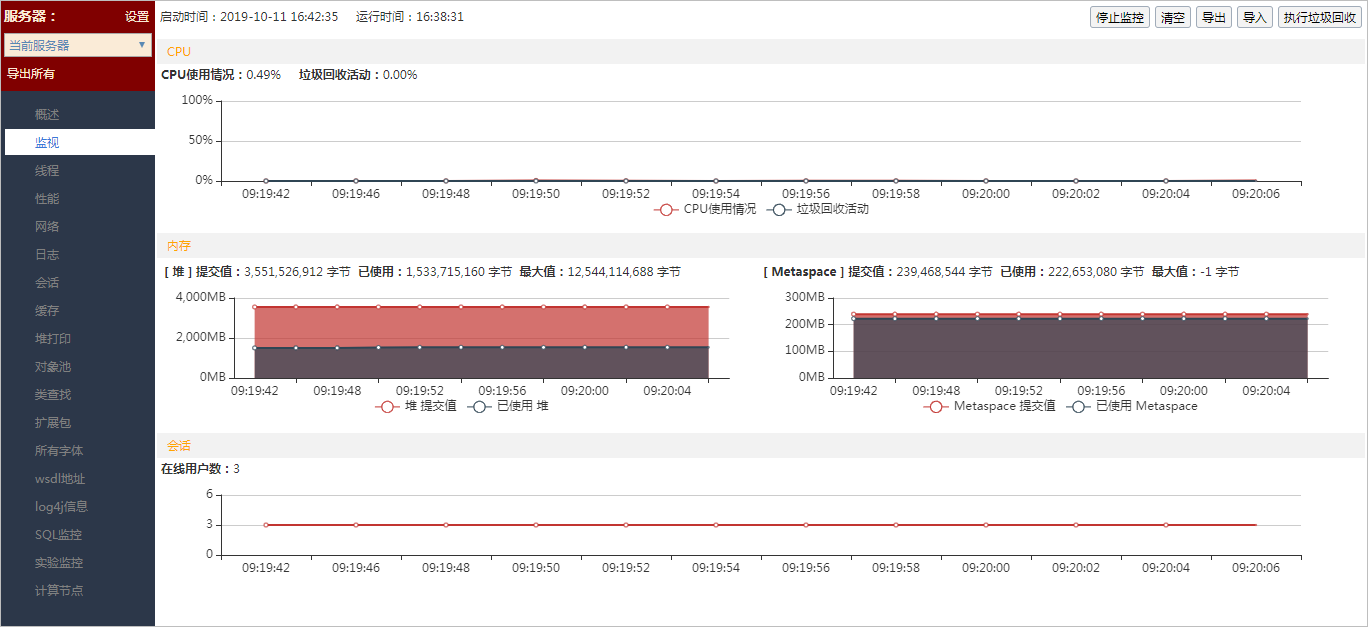Click the 服务器 label in sidebar
The image size is (1368, 627).
(x=31, y=16)
